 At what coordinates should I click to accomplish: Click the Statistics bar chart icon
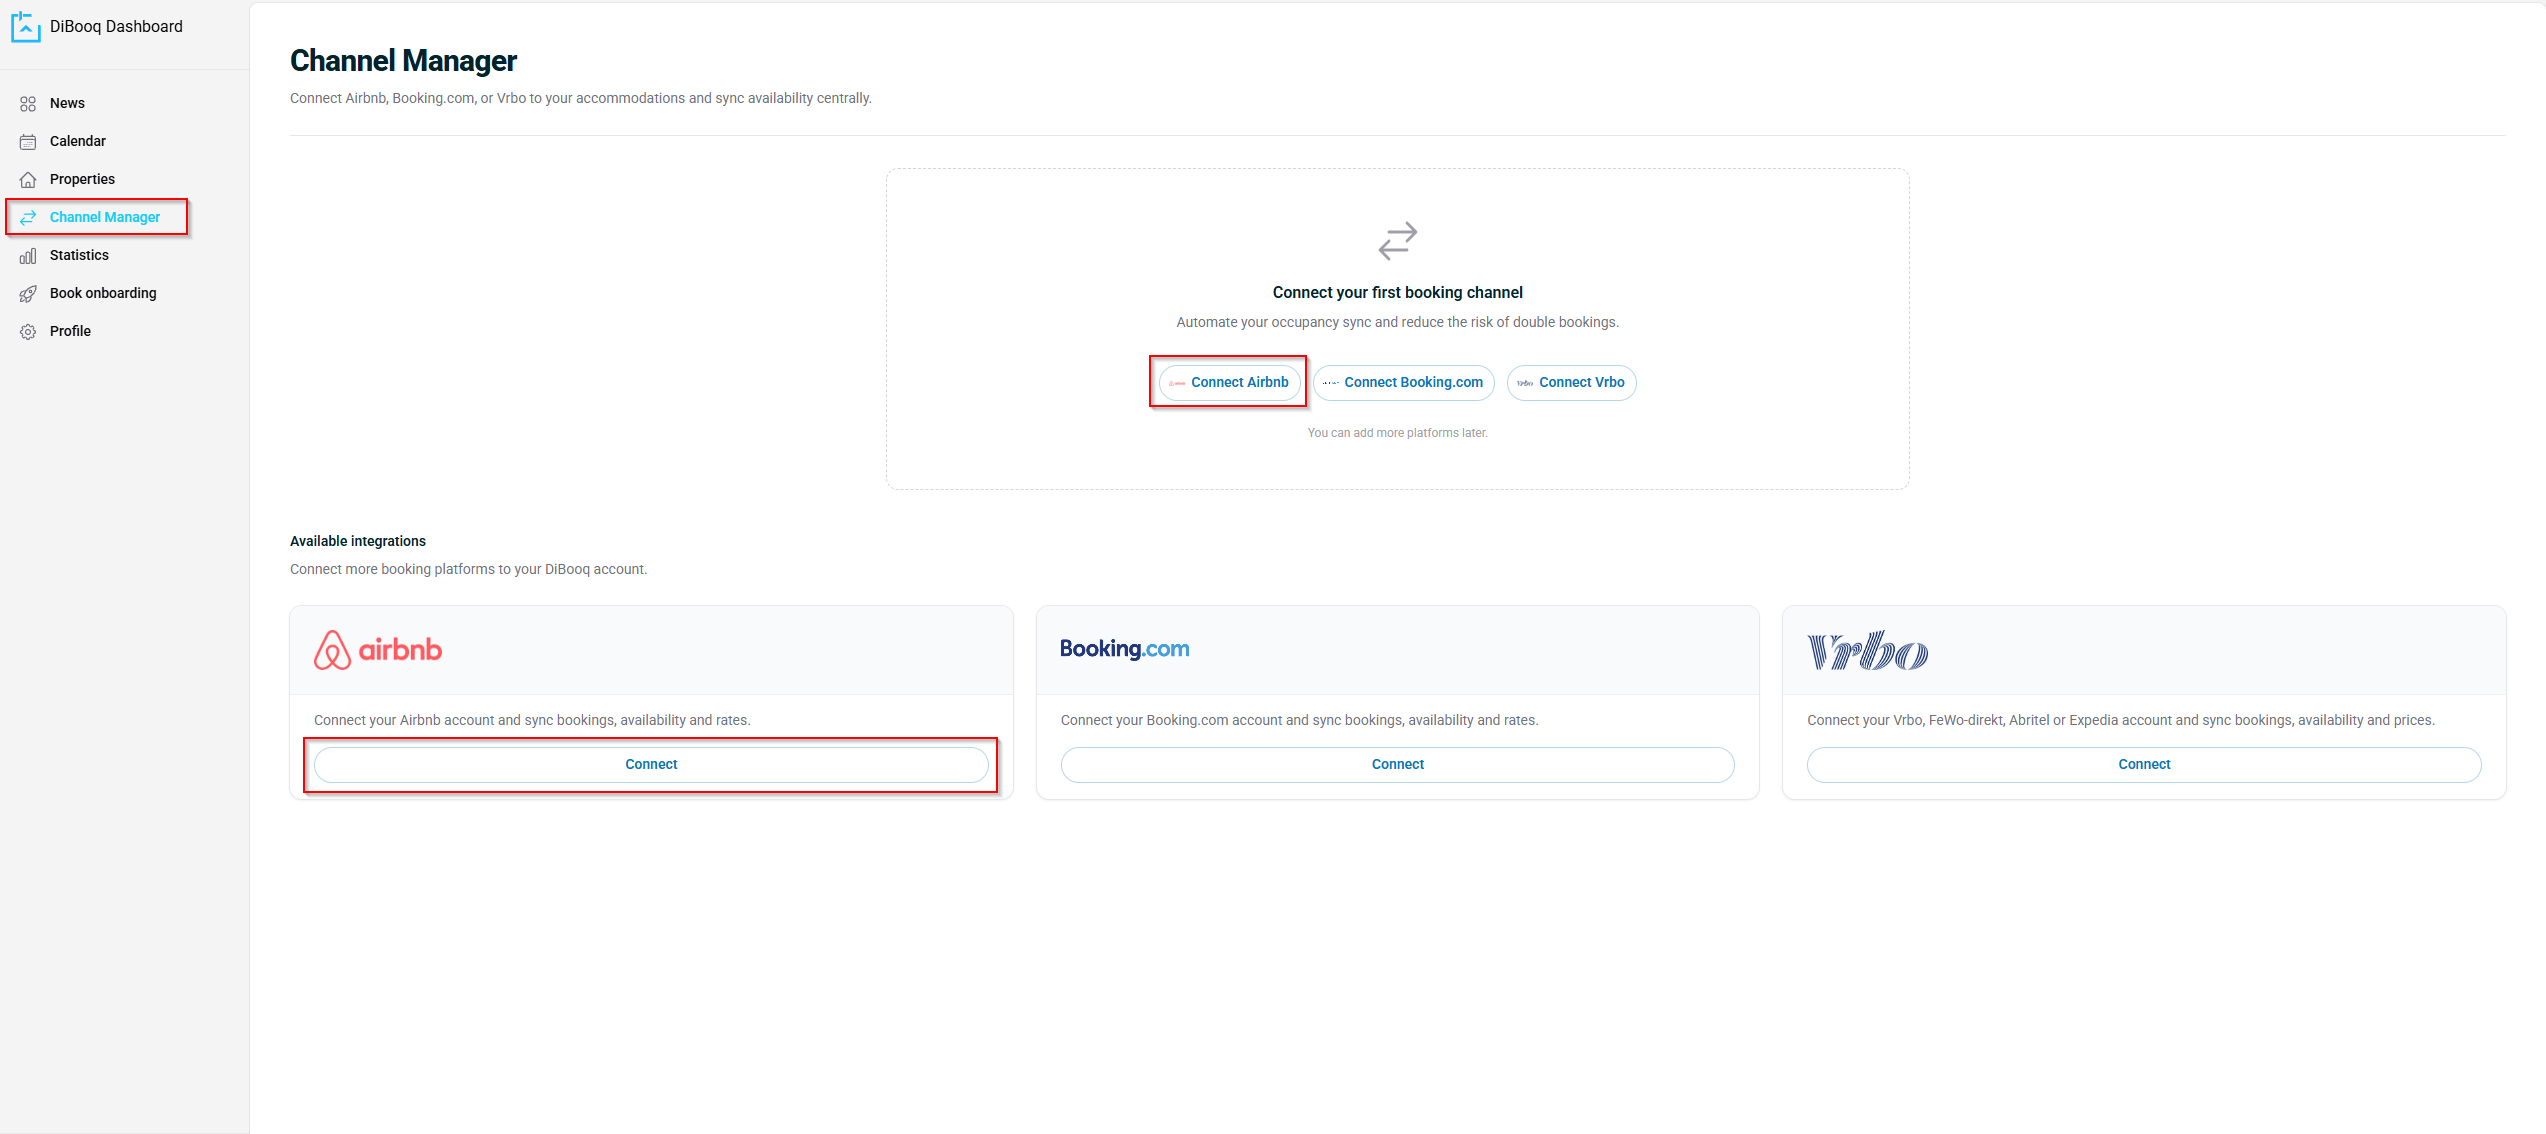(x=28, y=256)
